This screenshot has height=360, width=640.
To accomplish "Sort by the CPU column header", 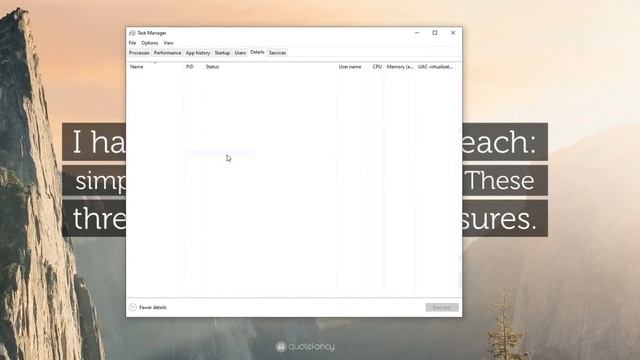I will (377, 67).
